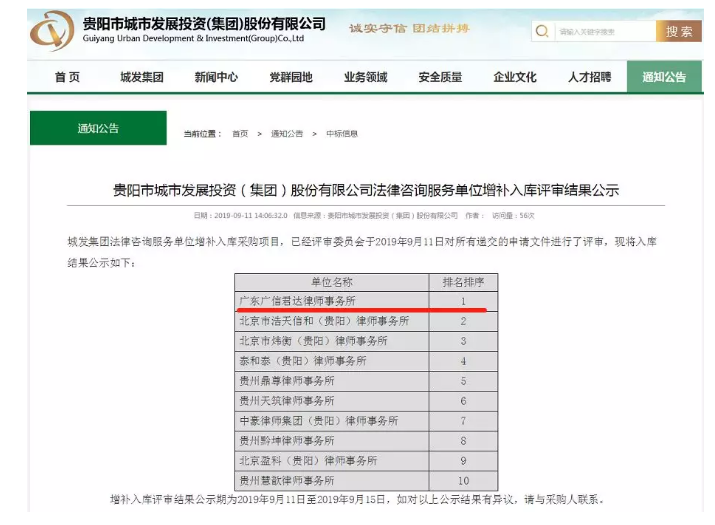Image resolution: width=715 pixels, height=525 pixels.
Task: Click the green 通知公告 sidebar heading
Action: tap(98, 129)
